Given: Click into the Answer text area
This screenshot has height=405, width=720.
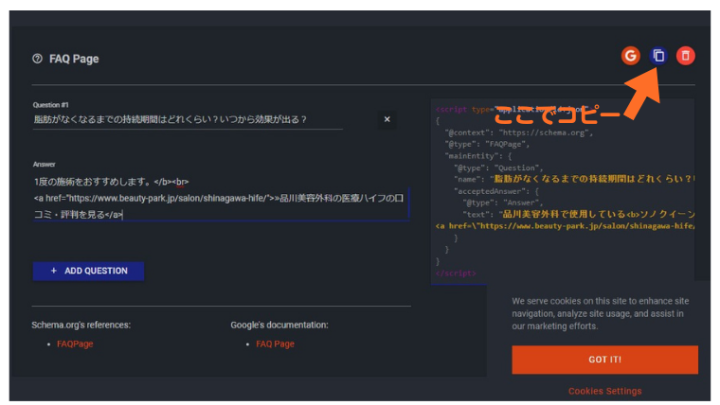Looking at the screenshot, I should coord(220,198).
